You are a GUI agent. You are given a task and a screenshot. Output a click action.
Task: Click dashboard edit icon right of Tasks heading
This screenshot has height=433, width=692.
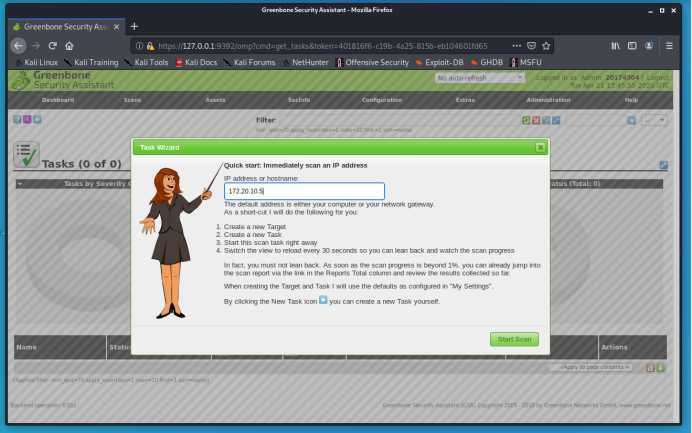[x=663, y=165]
